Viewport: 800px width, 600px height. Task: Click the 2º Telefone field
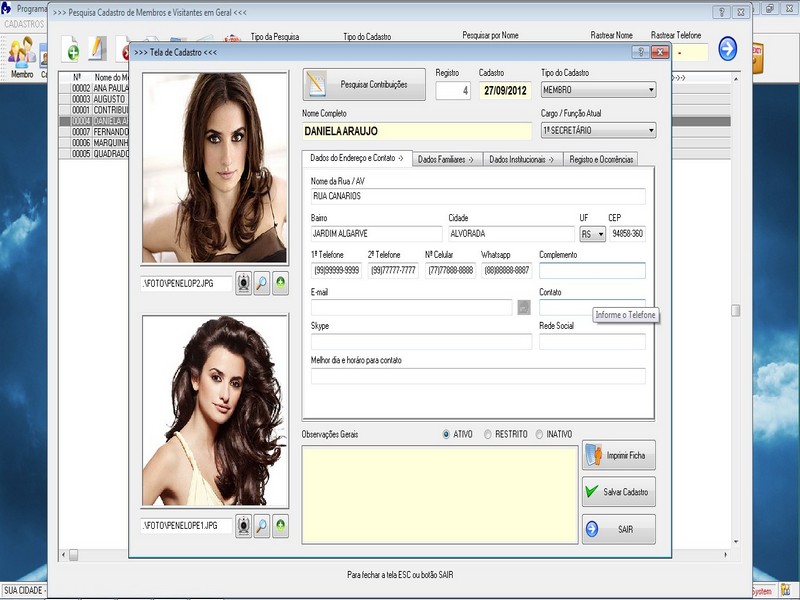[x=393, y=270]
